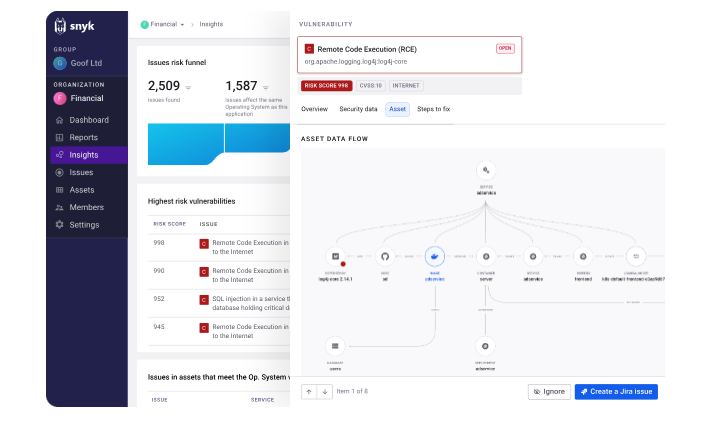Screen dimensions: 718x426
Task: Click the Remote Code Execution (RCE) vulnerability card
Action: [x=409, y=55]
